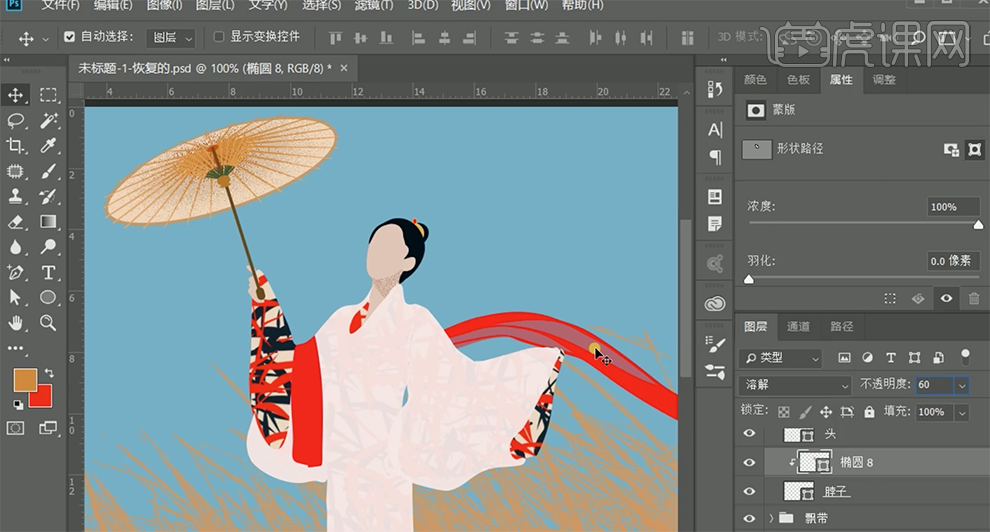Select the Lasso tool
The image size is (990, 532).
point(16,121)
